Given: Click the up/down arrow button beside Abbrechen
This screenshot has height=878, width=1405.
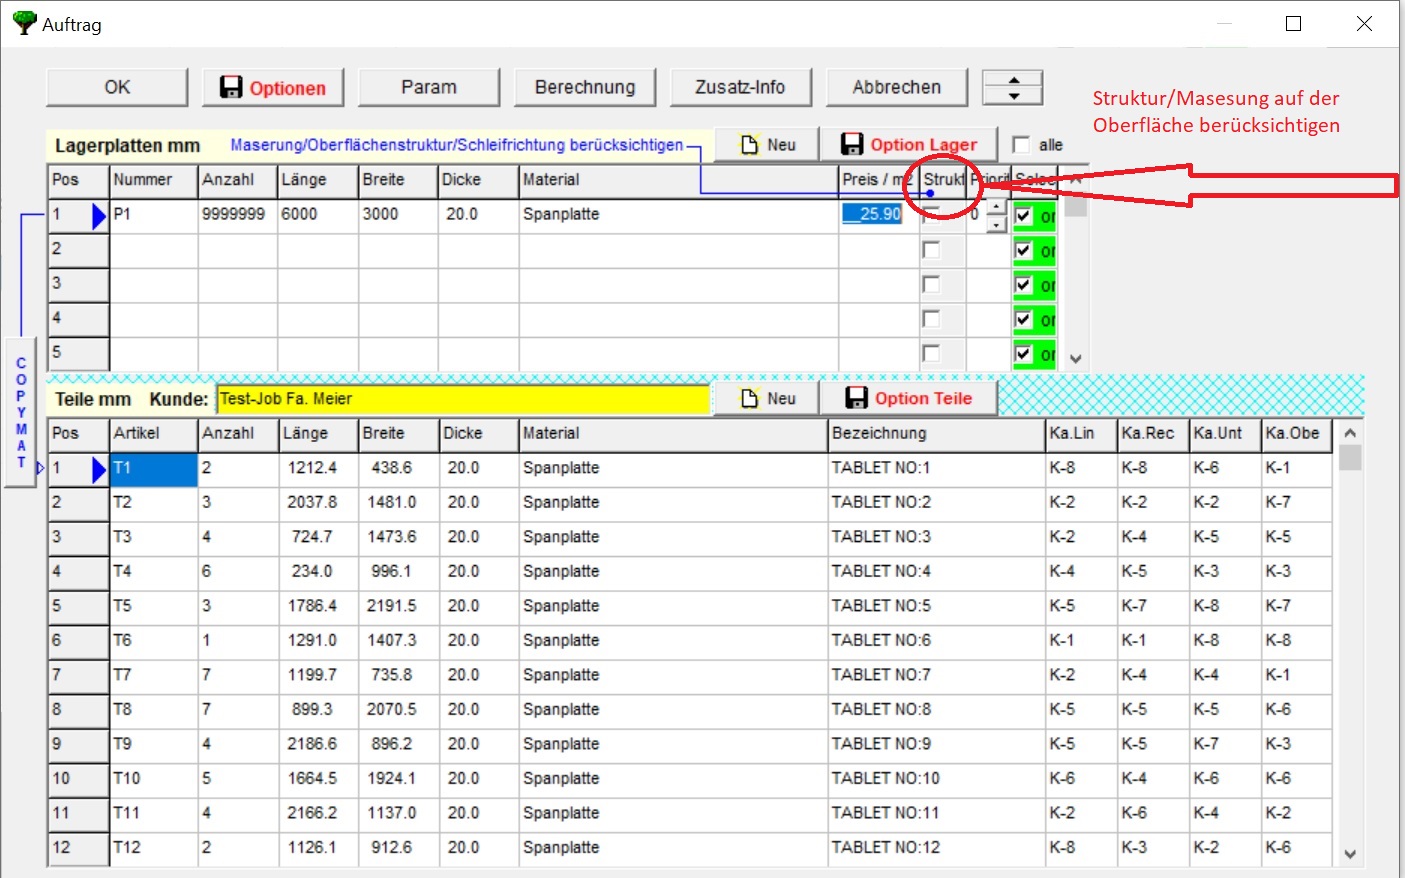Looking at the screenshot, I should click(1013, 88).
